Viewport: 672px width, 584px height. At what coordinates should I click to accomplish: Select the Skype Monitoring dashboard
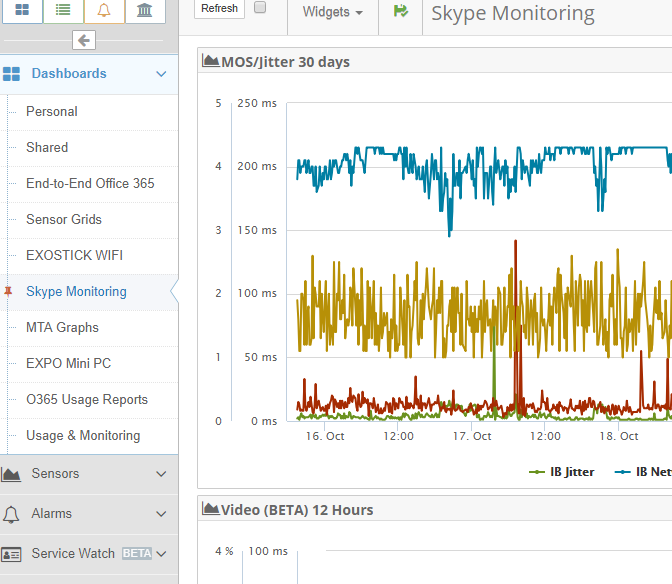point(76,291)
